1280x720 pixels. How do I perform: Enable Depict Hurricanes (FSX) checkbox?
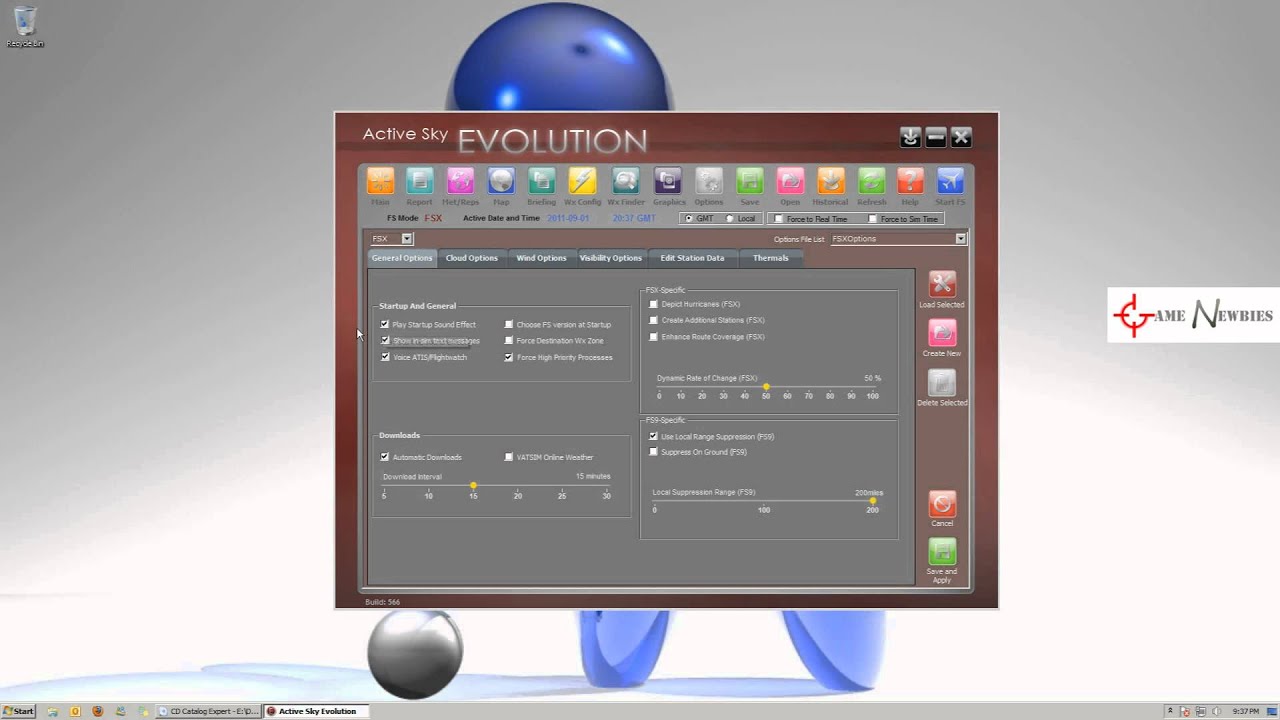pos(654,304)
